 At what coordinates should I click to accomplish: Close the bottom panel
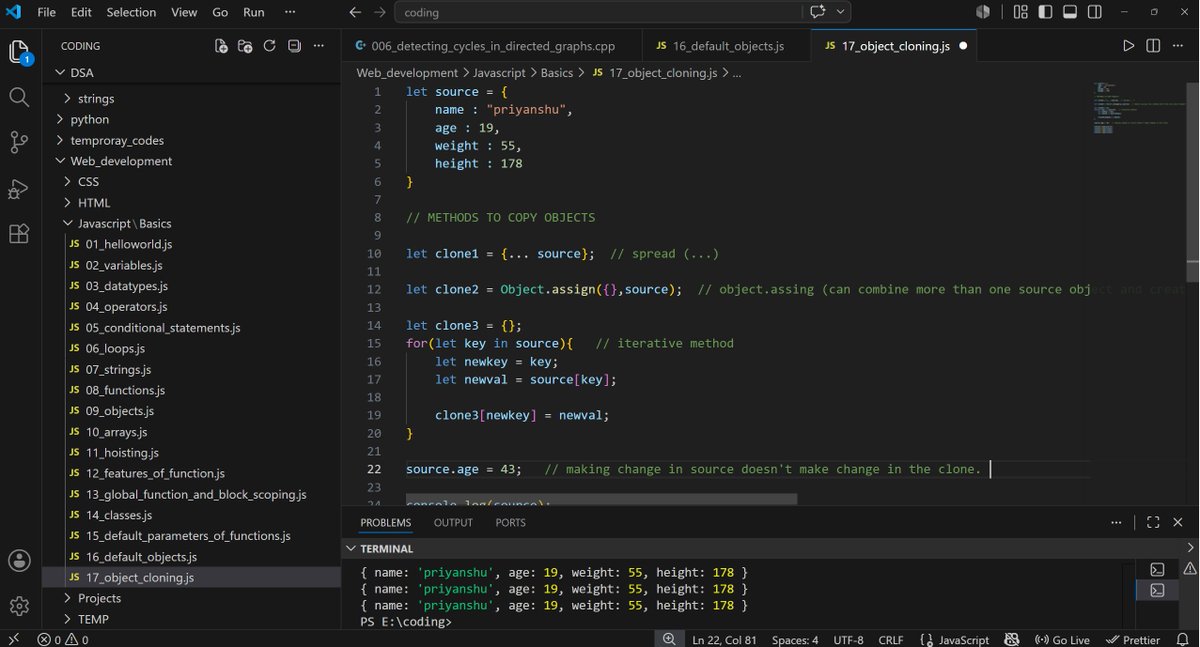pos(1178,522)
